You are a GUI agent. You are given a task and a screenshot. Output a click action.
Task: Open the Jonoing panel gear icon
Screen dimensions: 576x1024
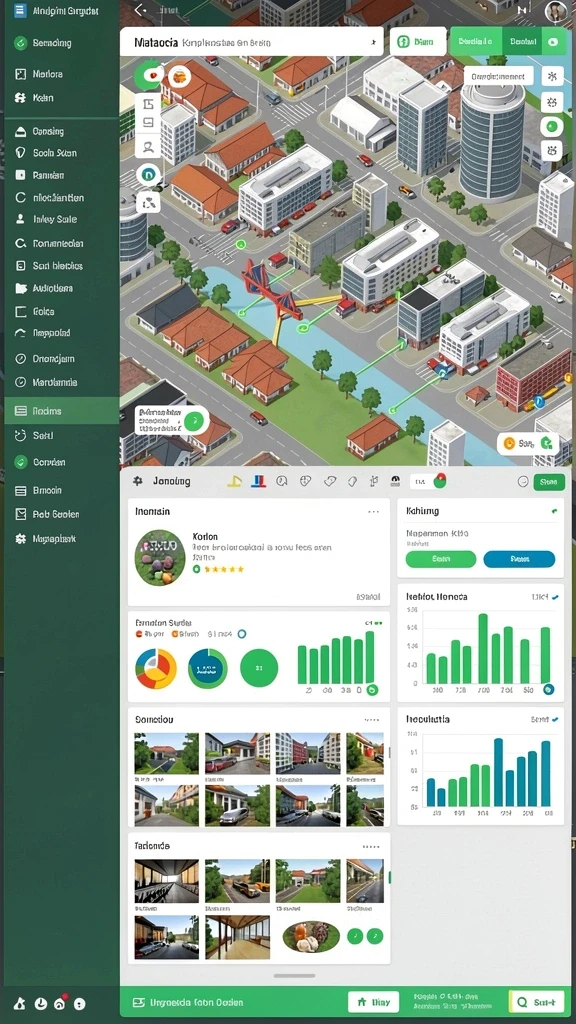click(x=138, y=481)
